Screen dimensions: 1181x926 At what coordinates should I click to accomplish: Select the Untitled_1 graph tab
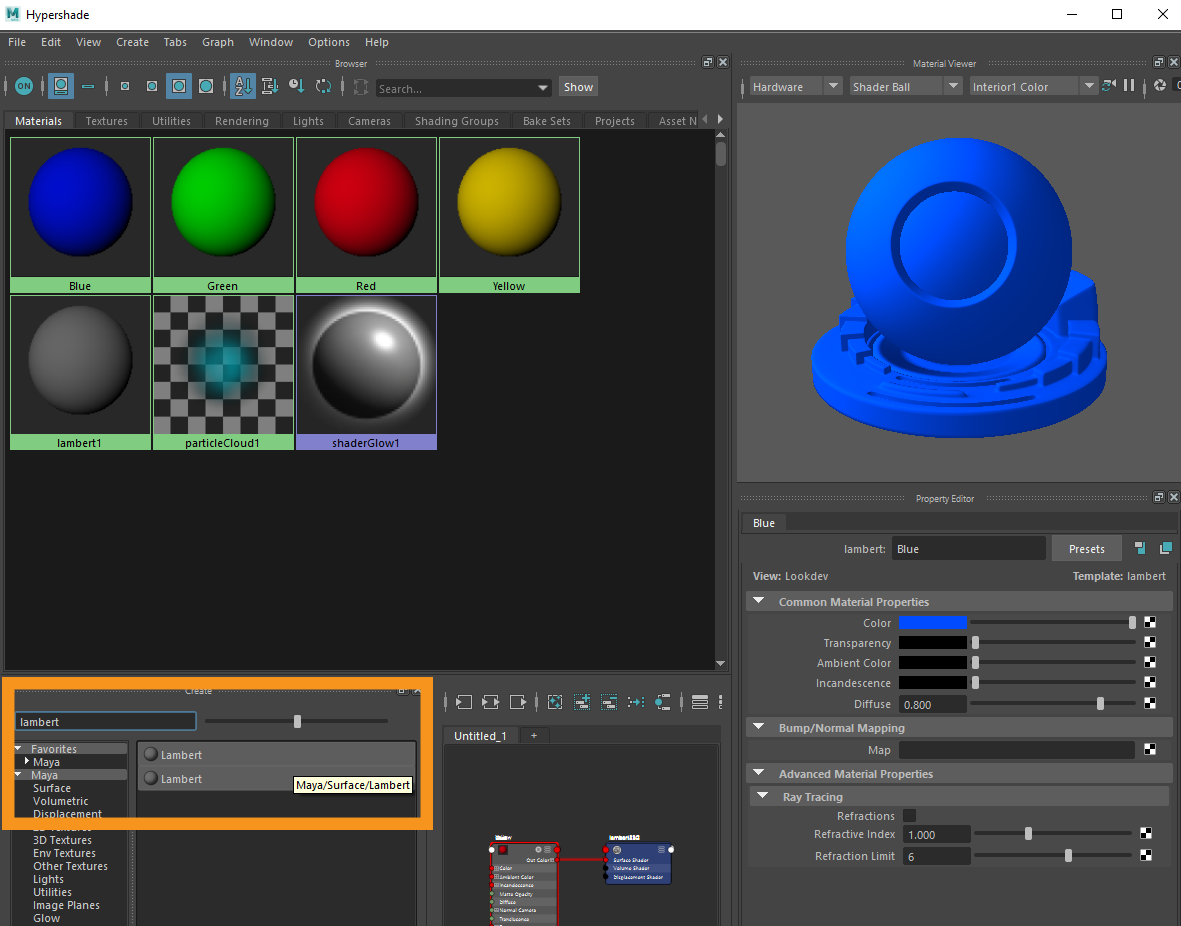[480, 735]
